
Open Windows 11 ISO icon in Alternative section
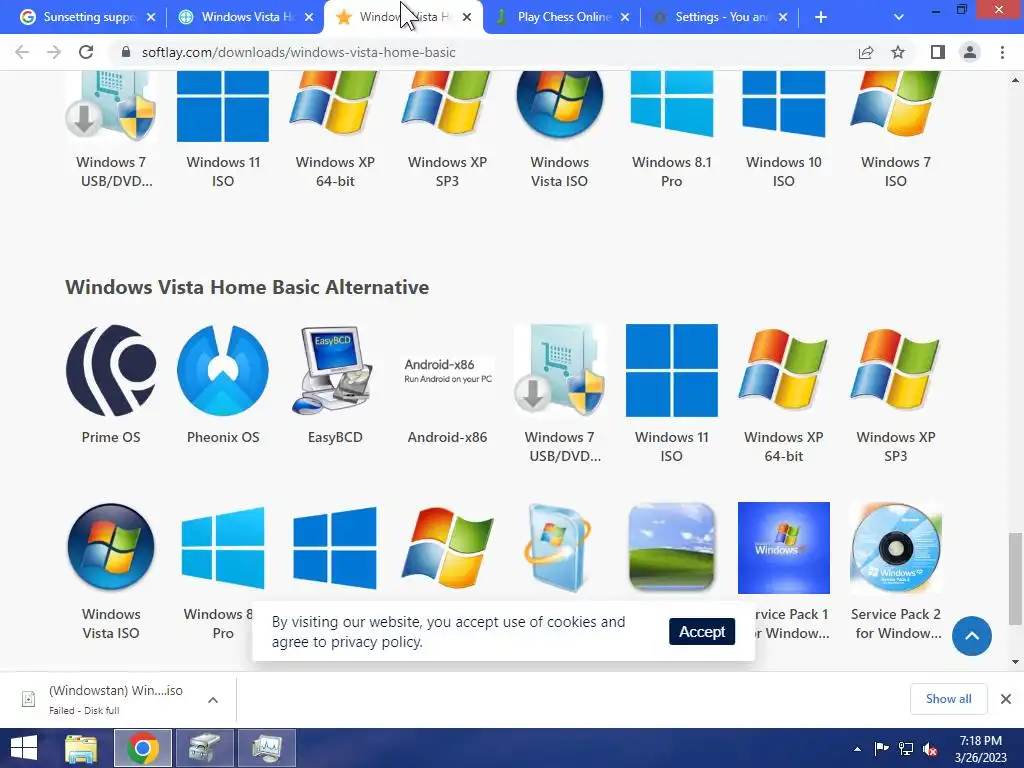671,370
